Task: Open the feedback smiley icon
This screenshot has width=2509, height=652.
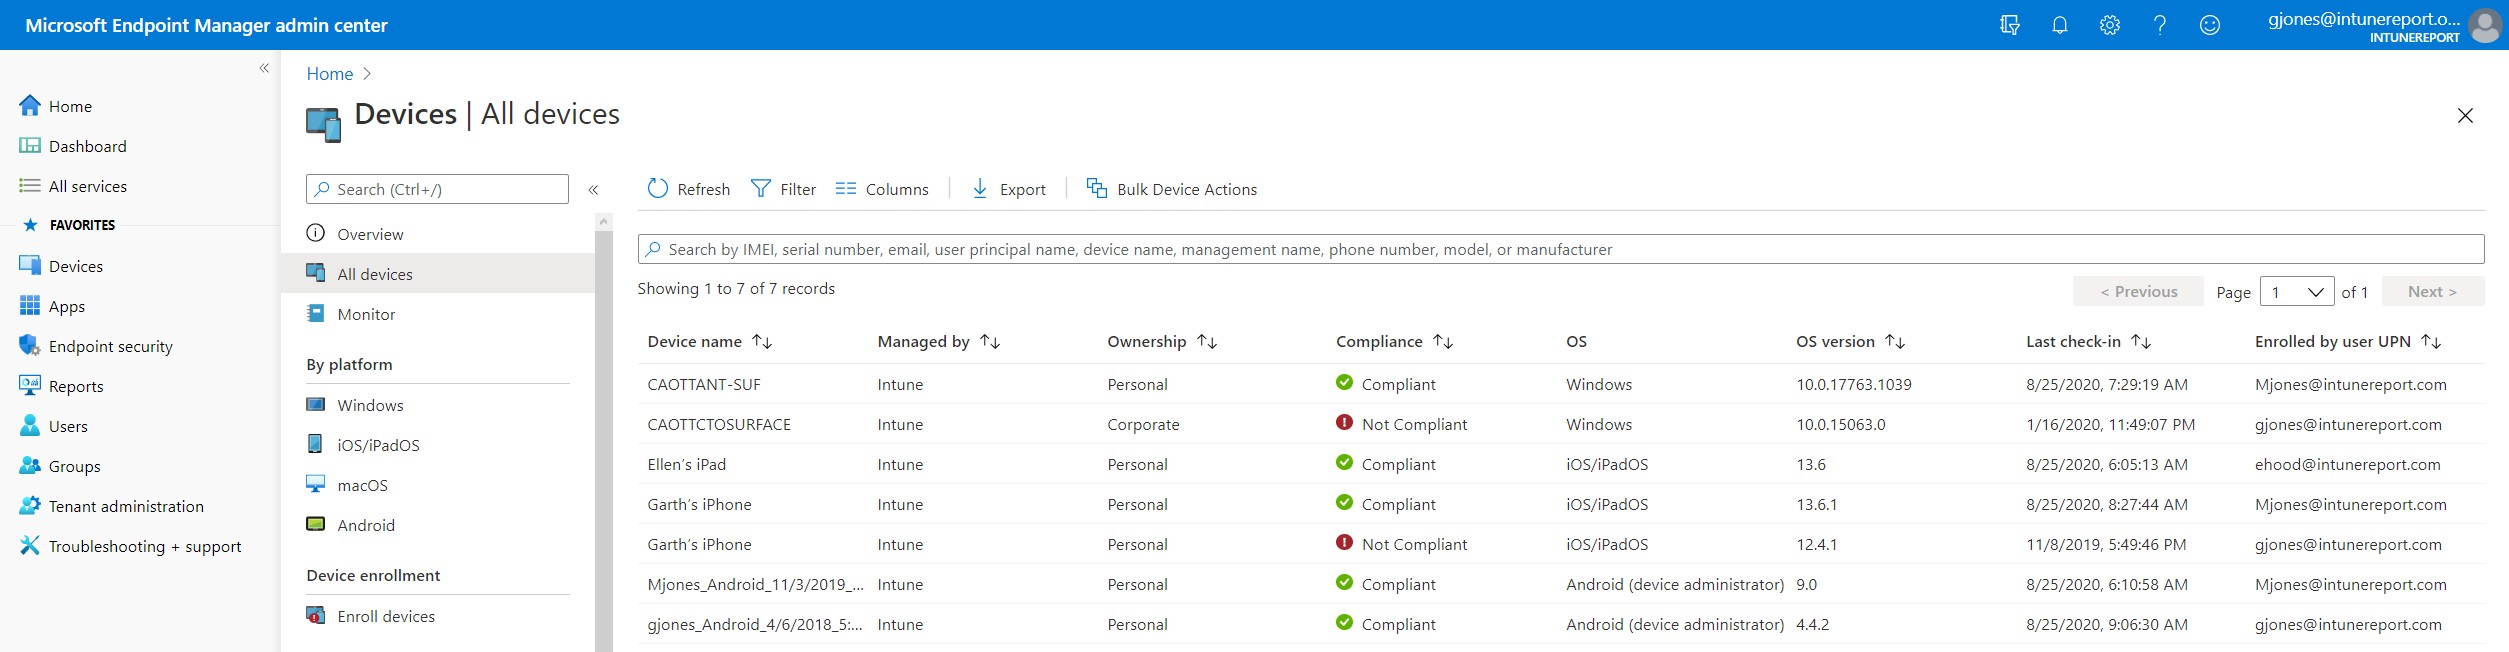Action: click(2209, 25)
